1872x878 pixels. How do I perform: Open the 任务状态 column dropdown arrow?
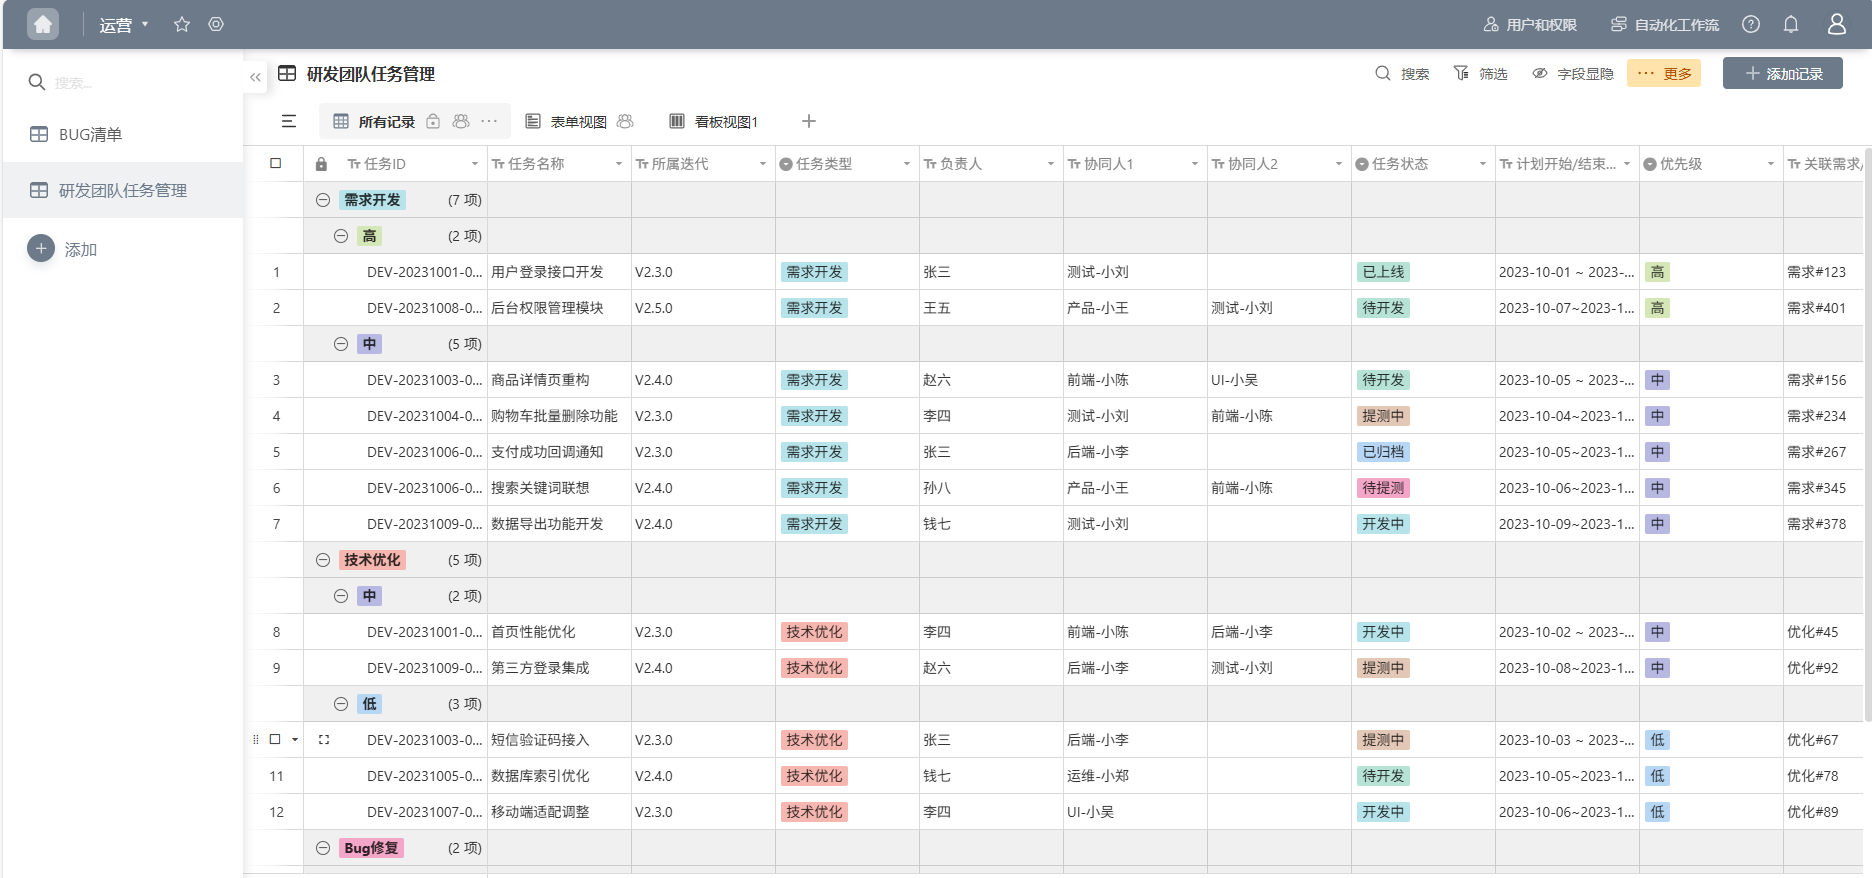(1482, 164)
